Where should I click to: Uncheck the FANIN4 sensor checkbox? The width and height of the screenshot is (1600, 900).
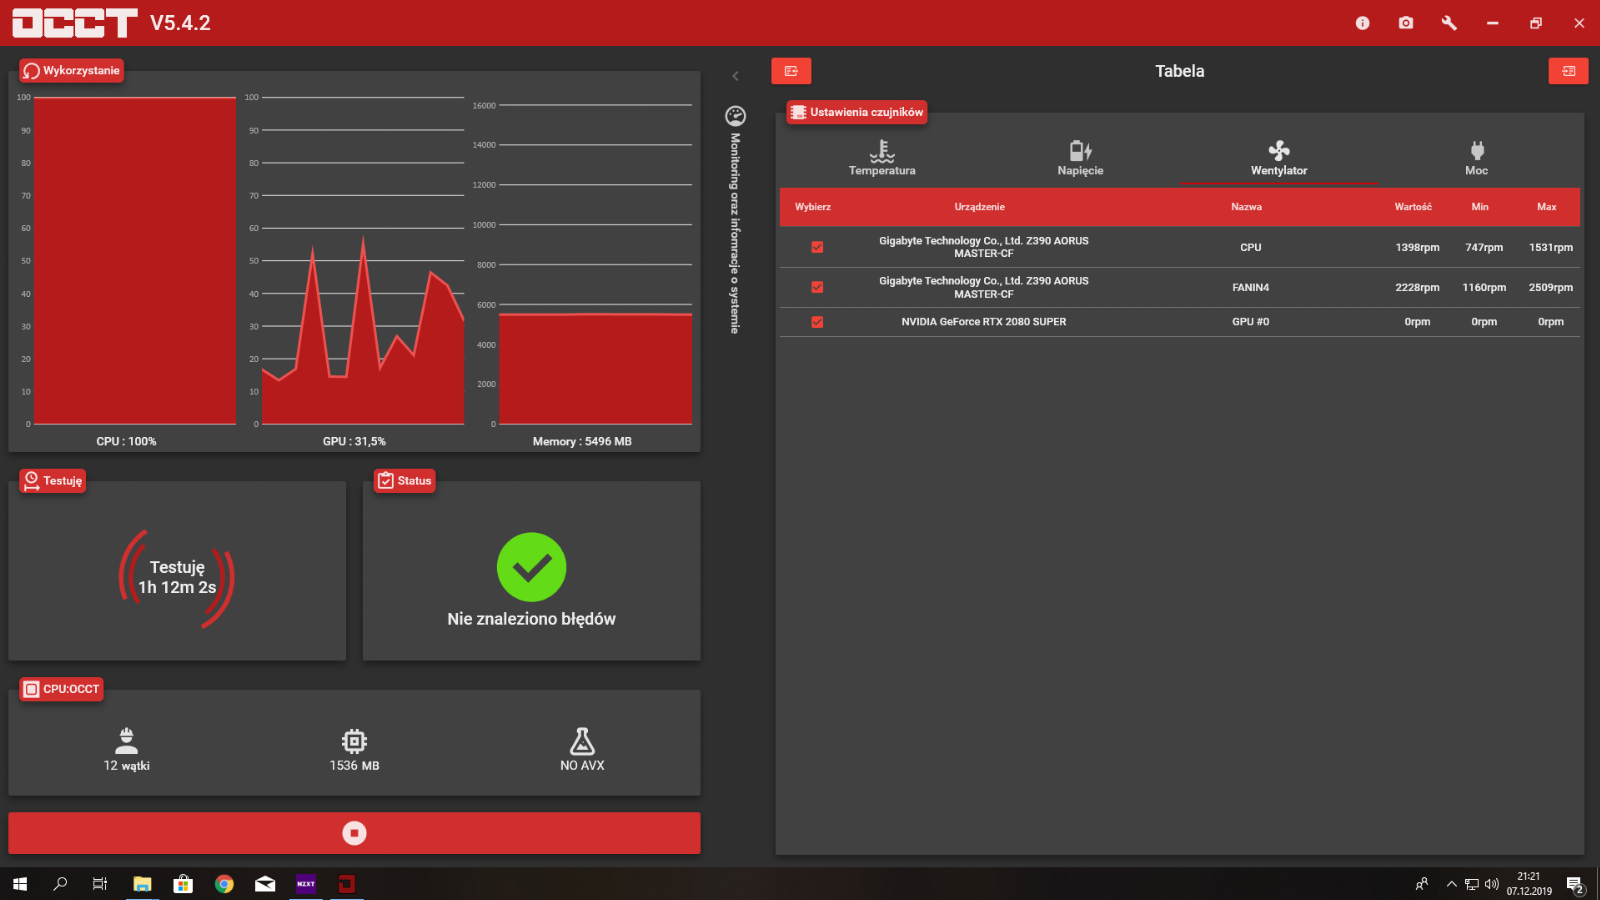(817, 287)
